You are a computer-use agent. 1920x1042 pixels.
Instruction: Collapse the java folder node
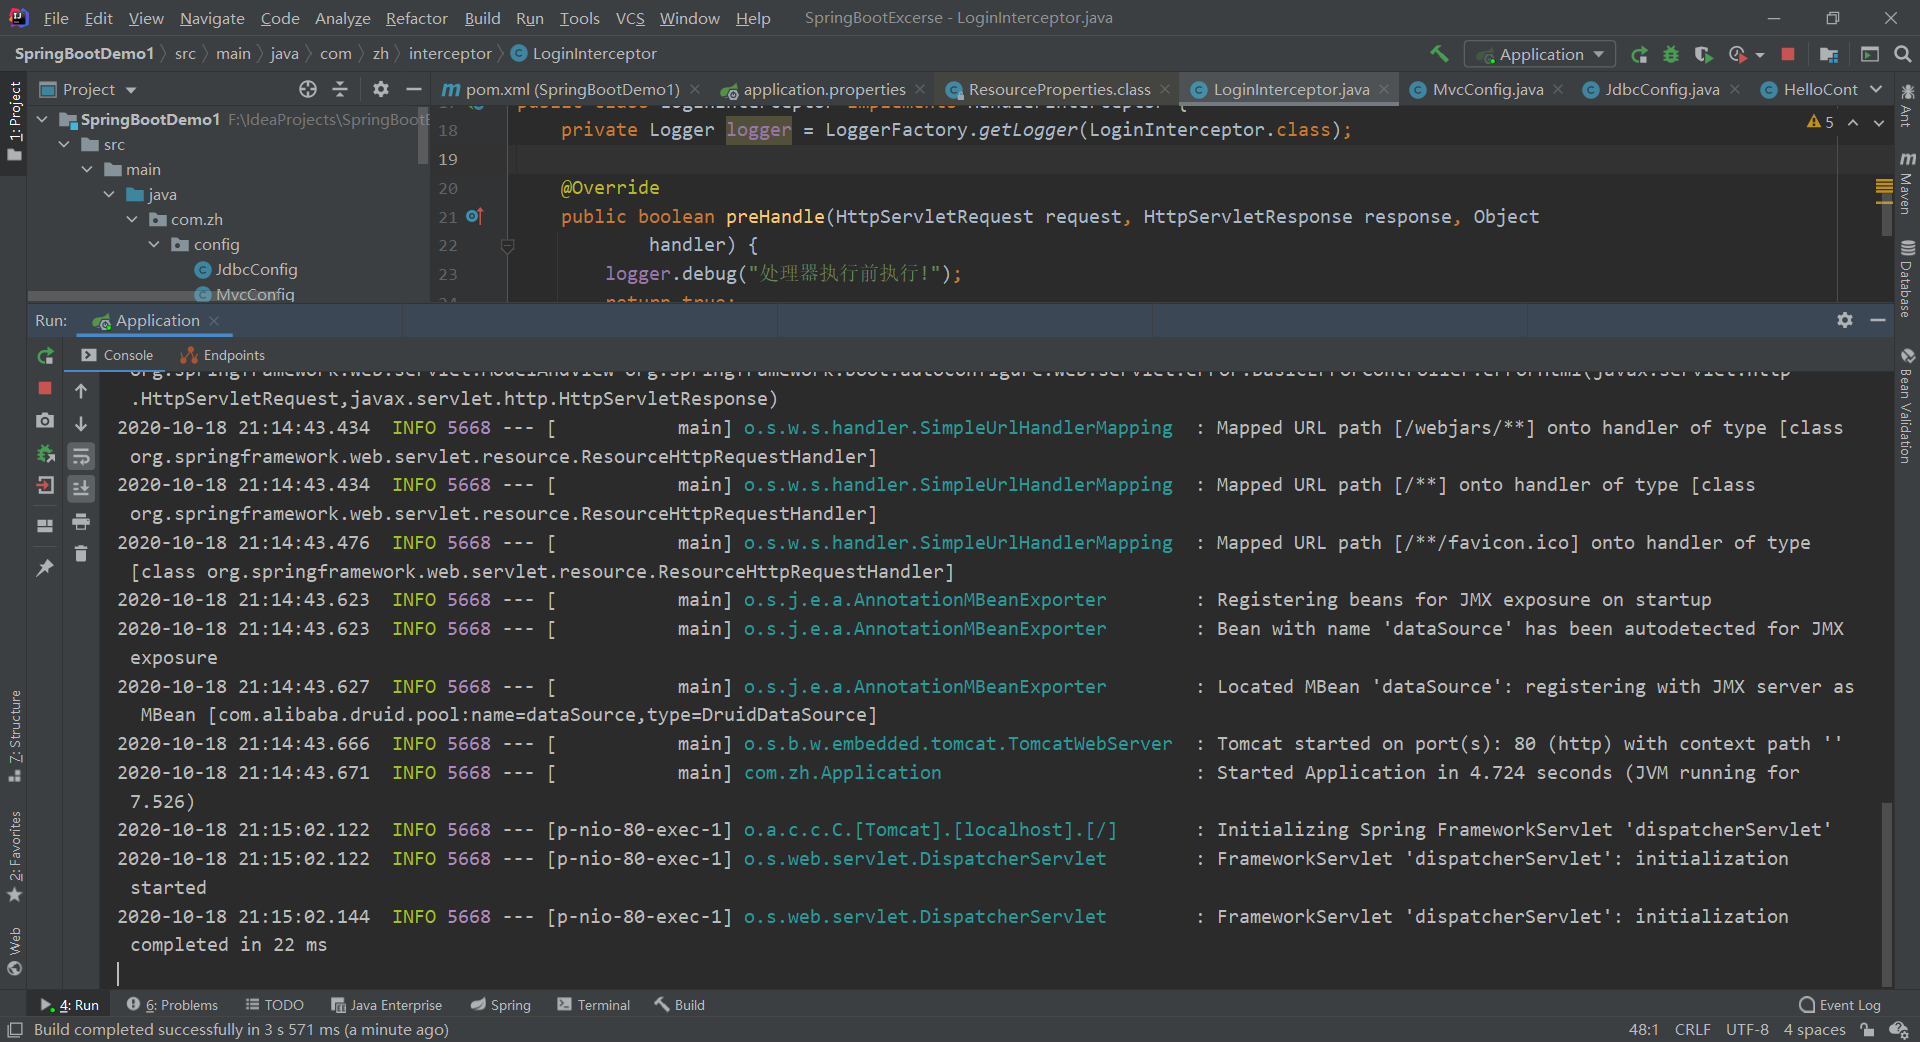click(109, 194)
